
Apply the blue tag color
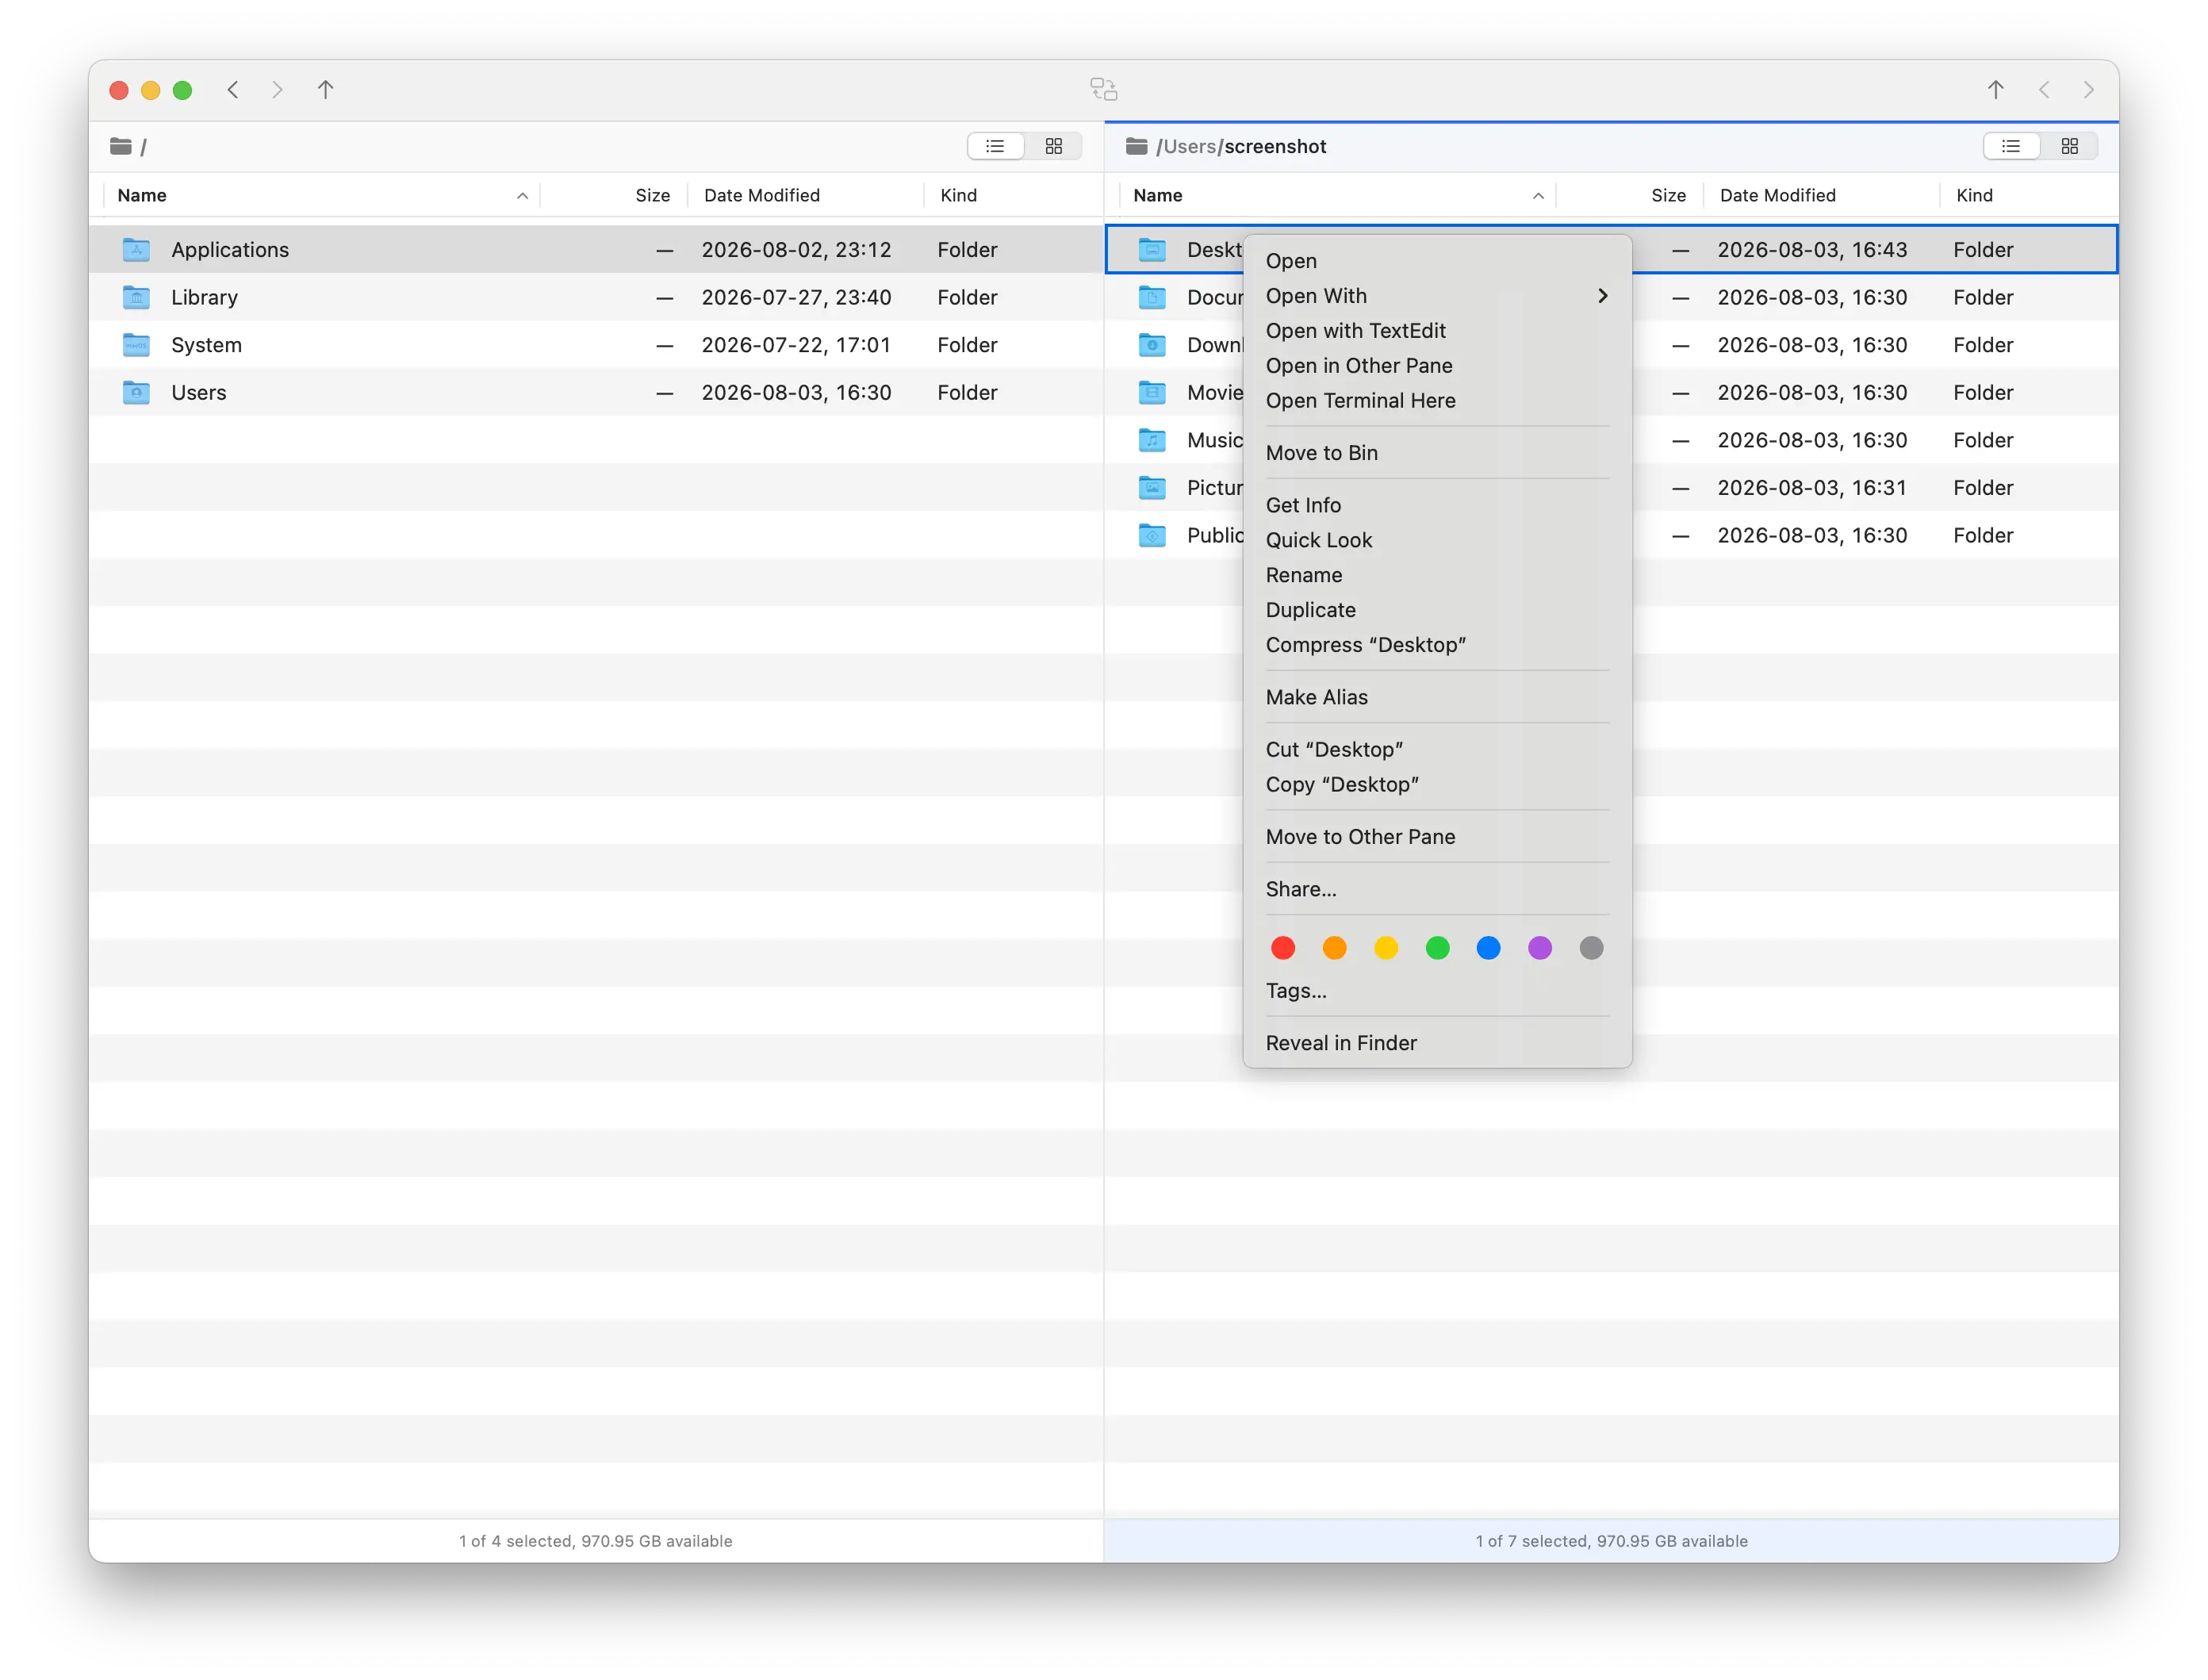coord(1488,948)
